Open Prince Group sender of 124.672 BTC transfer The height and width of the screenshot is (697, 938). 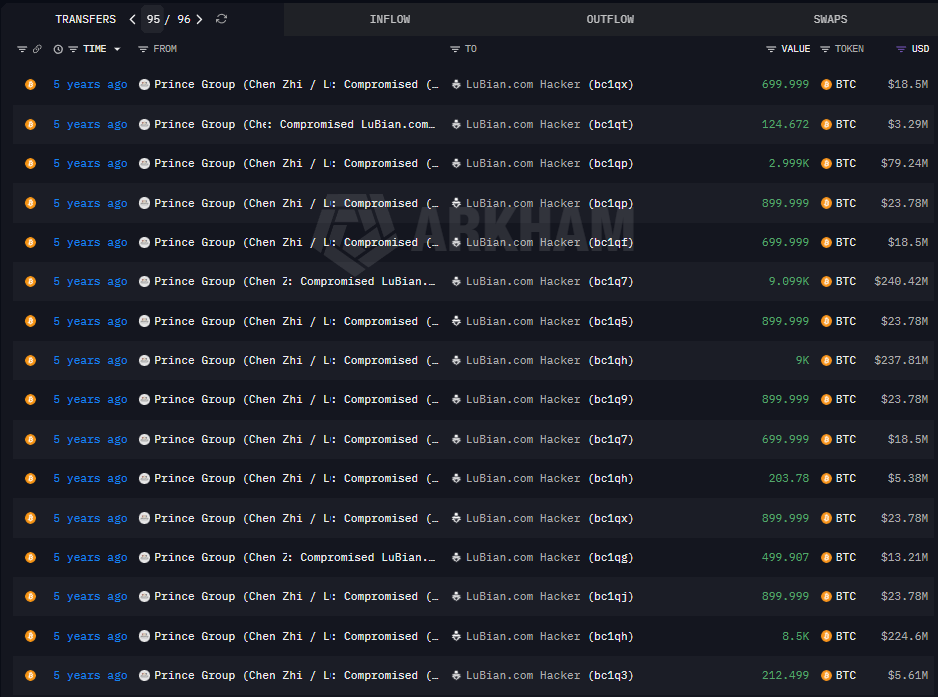pyautogui.click(x=295, y=124)
